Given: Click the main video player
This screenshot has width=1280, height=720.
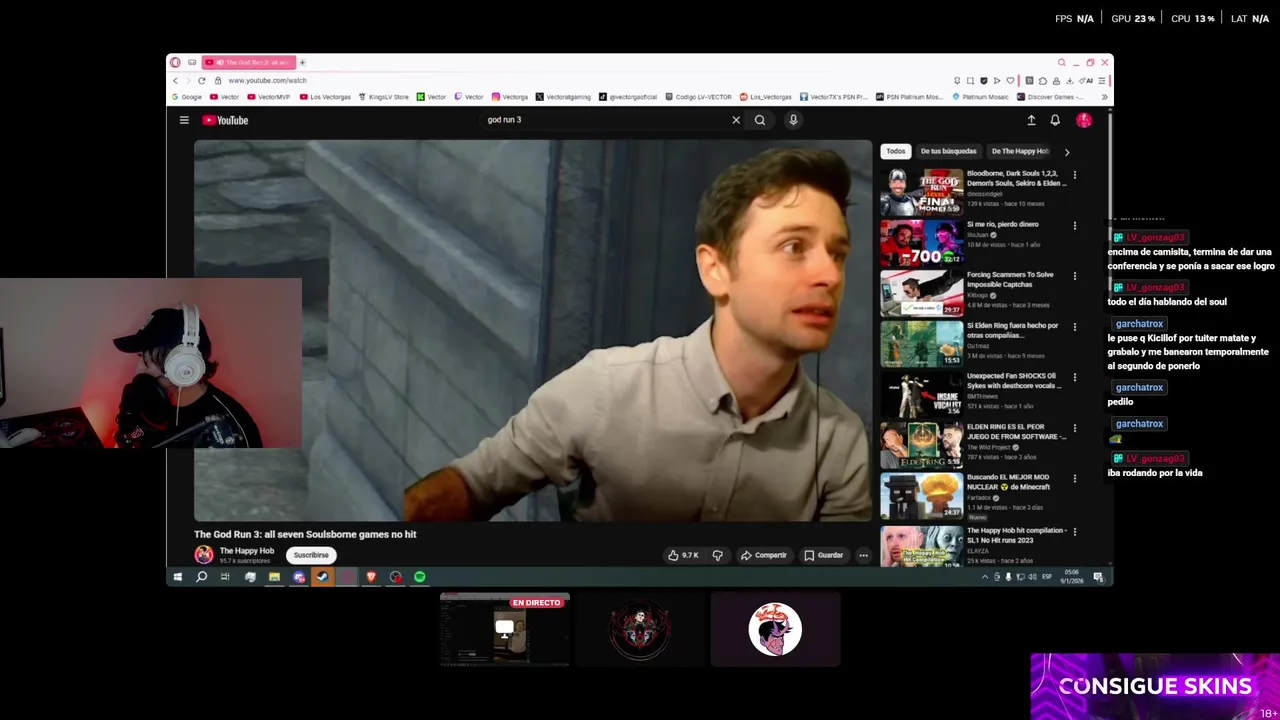Looking at the screenshot, I should pos(533,330).
